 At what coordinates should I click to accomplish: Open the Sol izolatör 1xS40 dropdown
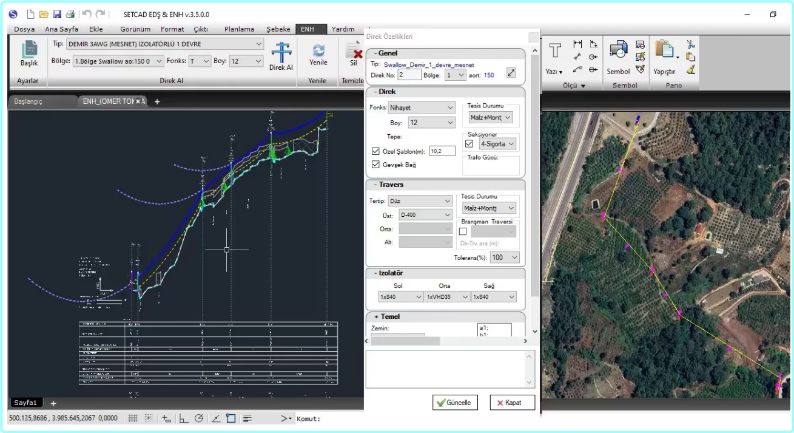coord(400,297)
